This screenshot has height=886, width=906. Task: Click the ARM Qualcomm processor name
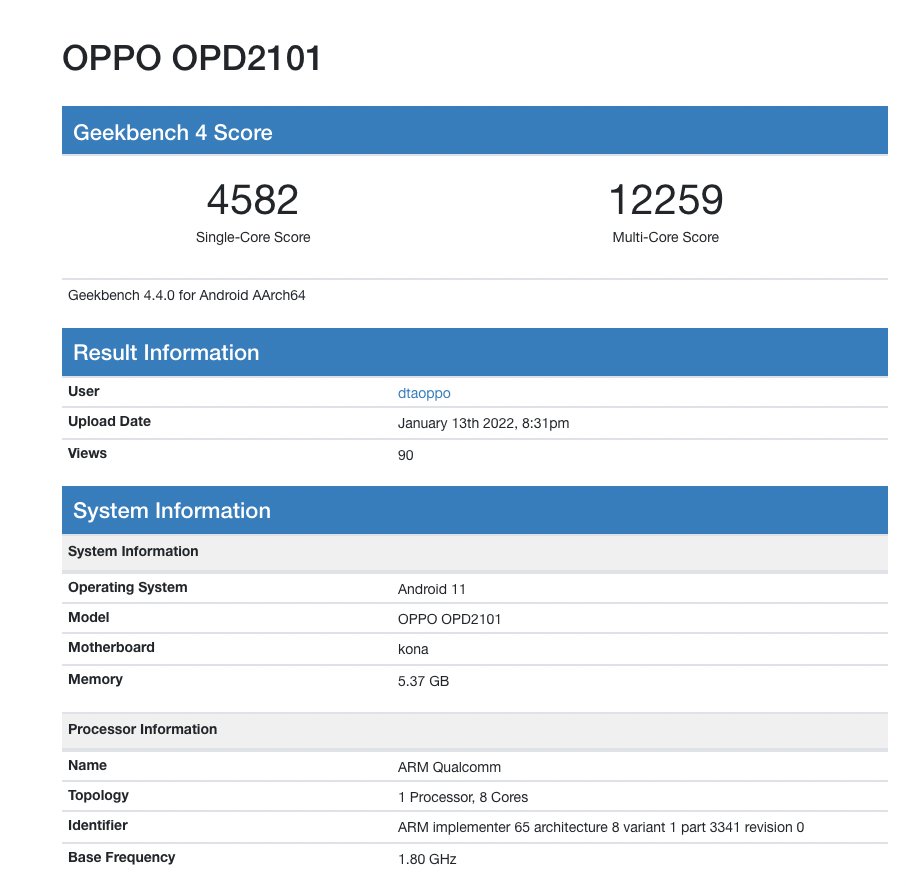click(449, 767)
